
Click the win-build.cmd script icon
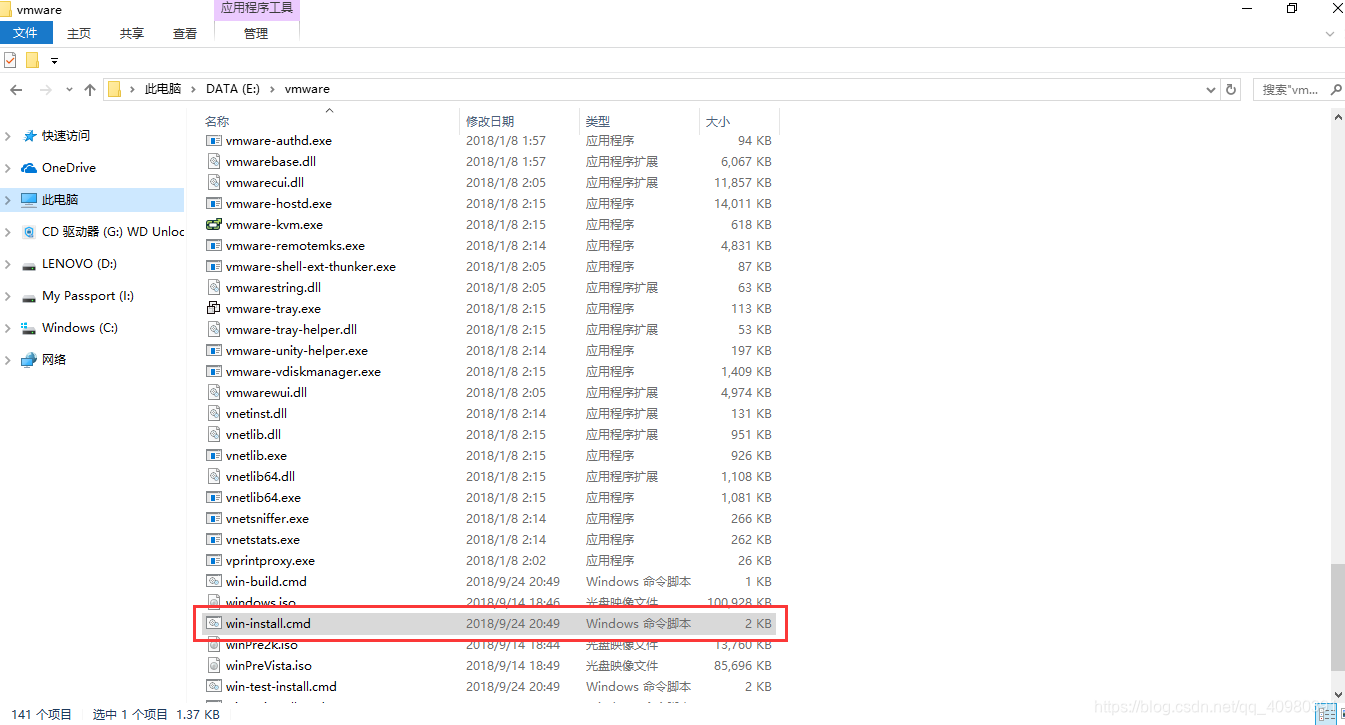pos(213,582)
